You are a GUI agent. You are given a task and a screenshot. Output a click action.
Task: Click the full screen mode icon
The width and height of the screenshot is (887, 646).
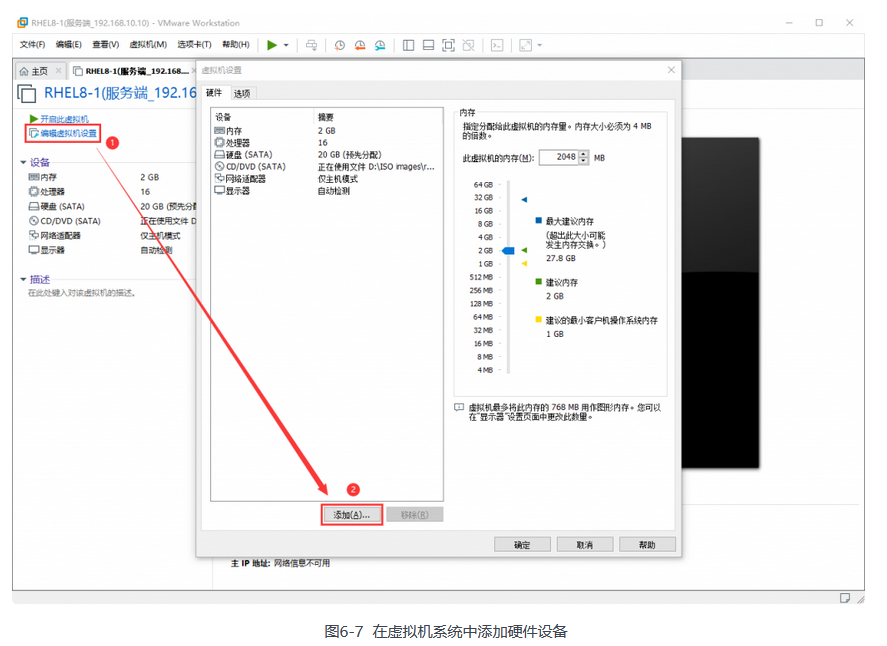coord(448,45)
